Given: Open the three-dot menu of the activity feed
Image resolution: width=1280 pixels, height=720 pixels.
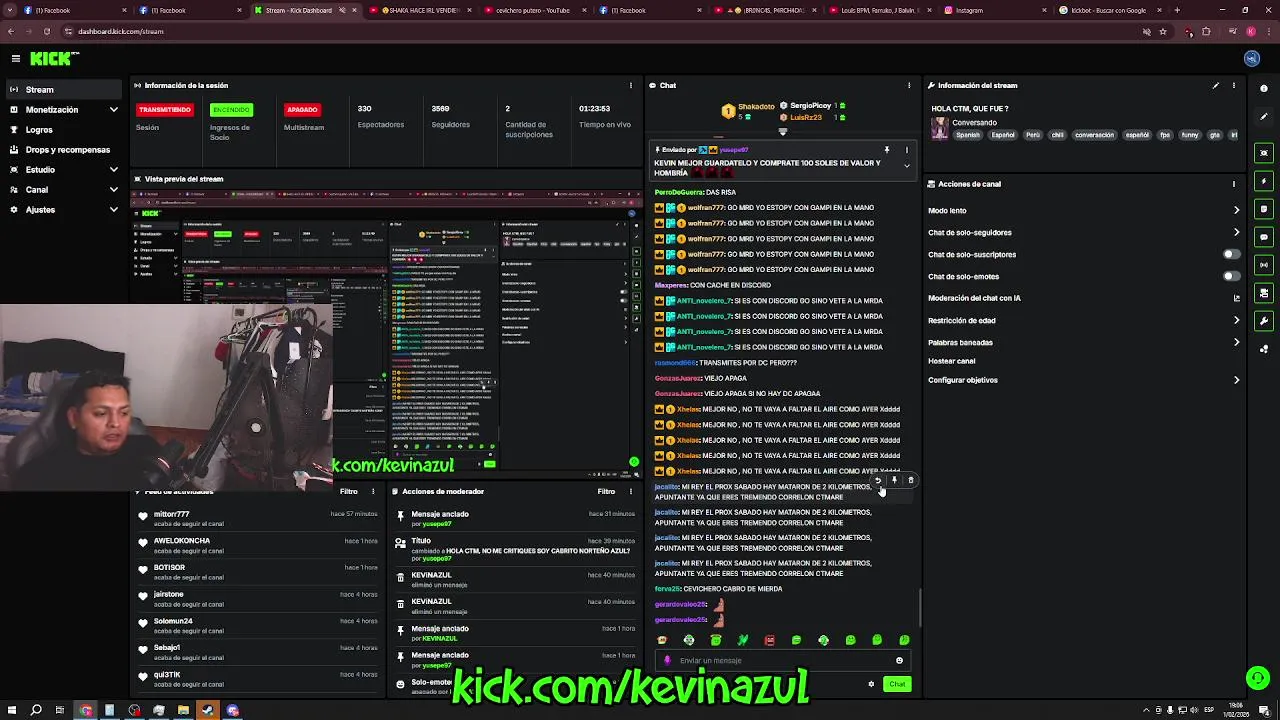Looking at the screenshot, I should point(373,492).
